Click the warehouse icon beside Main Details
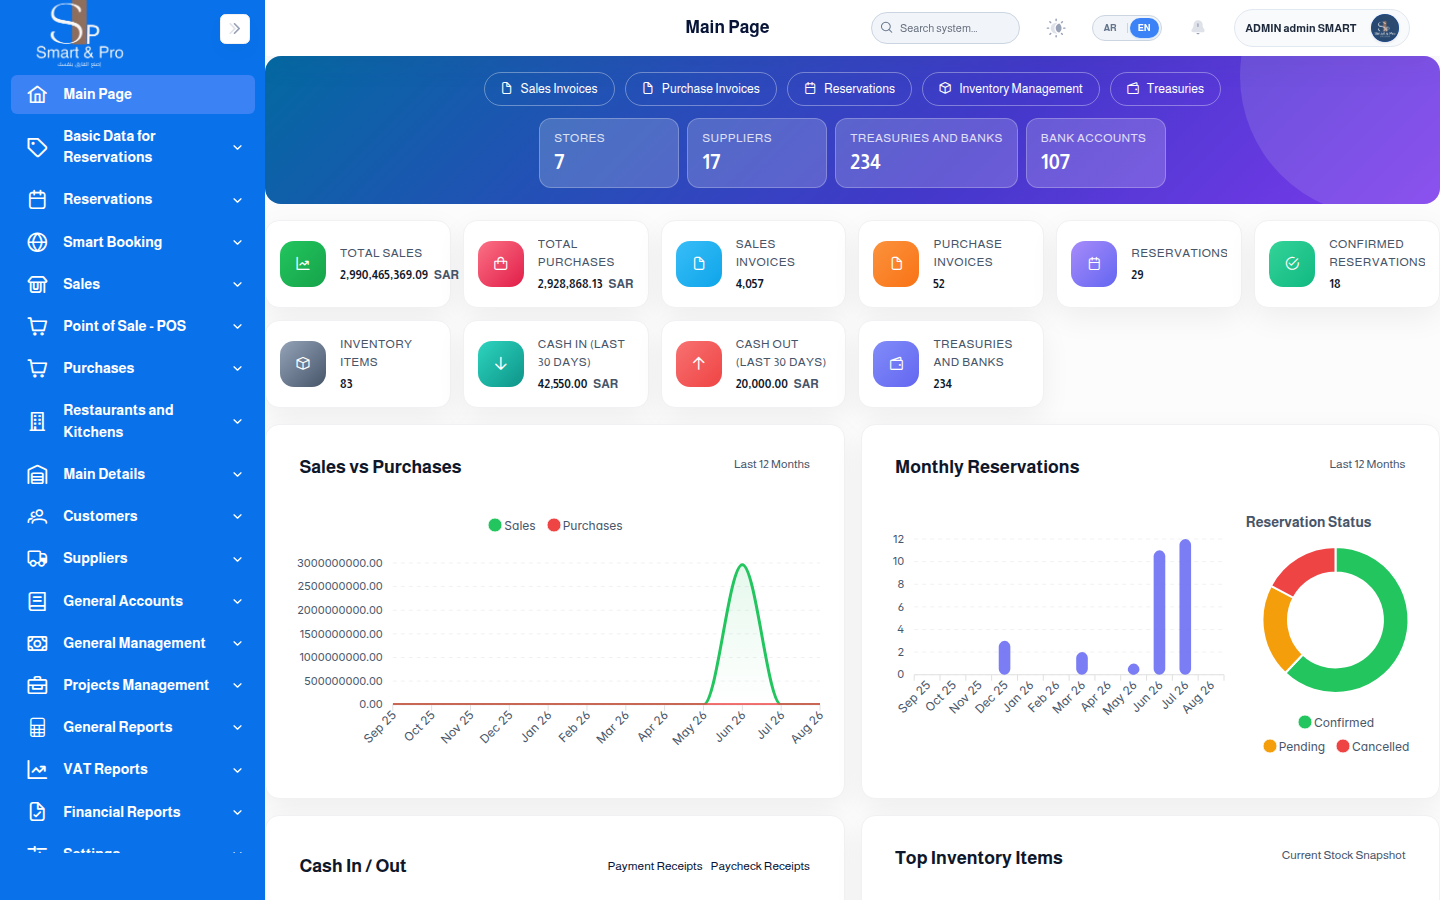 37,474
